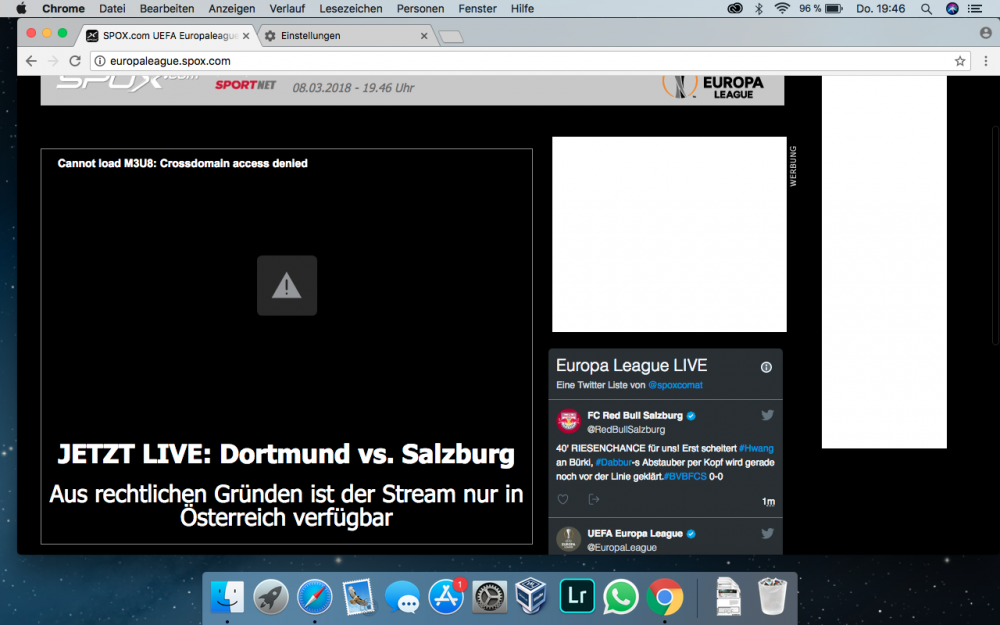Open the Lesezeichen menu

pyautogui.click(x=351, y=9)
